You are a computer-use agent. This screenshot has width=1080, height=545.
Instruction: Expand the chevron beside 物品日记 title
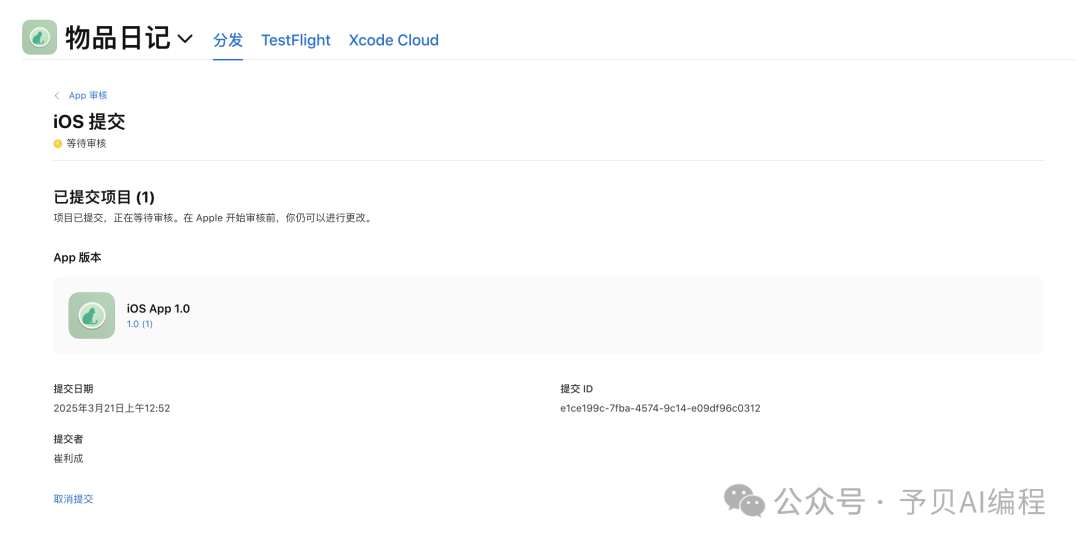click(185, 39)
